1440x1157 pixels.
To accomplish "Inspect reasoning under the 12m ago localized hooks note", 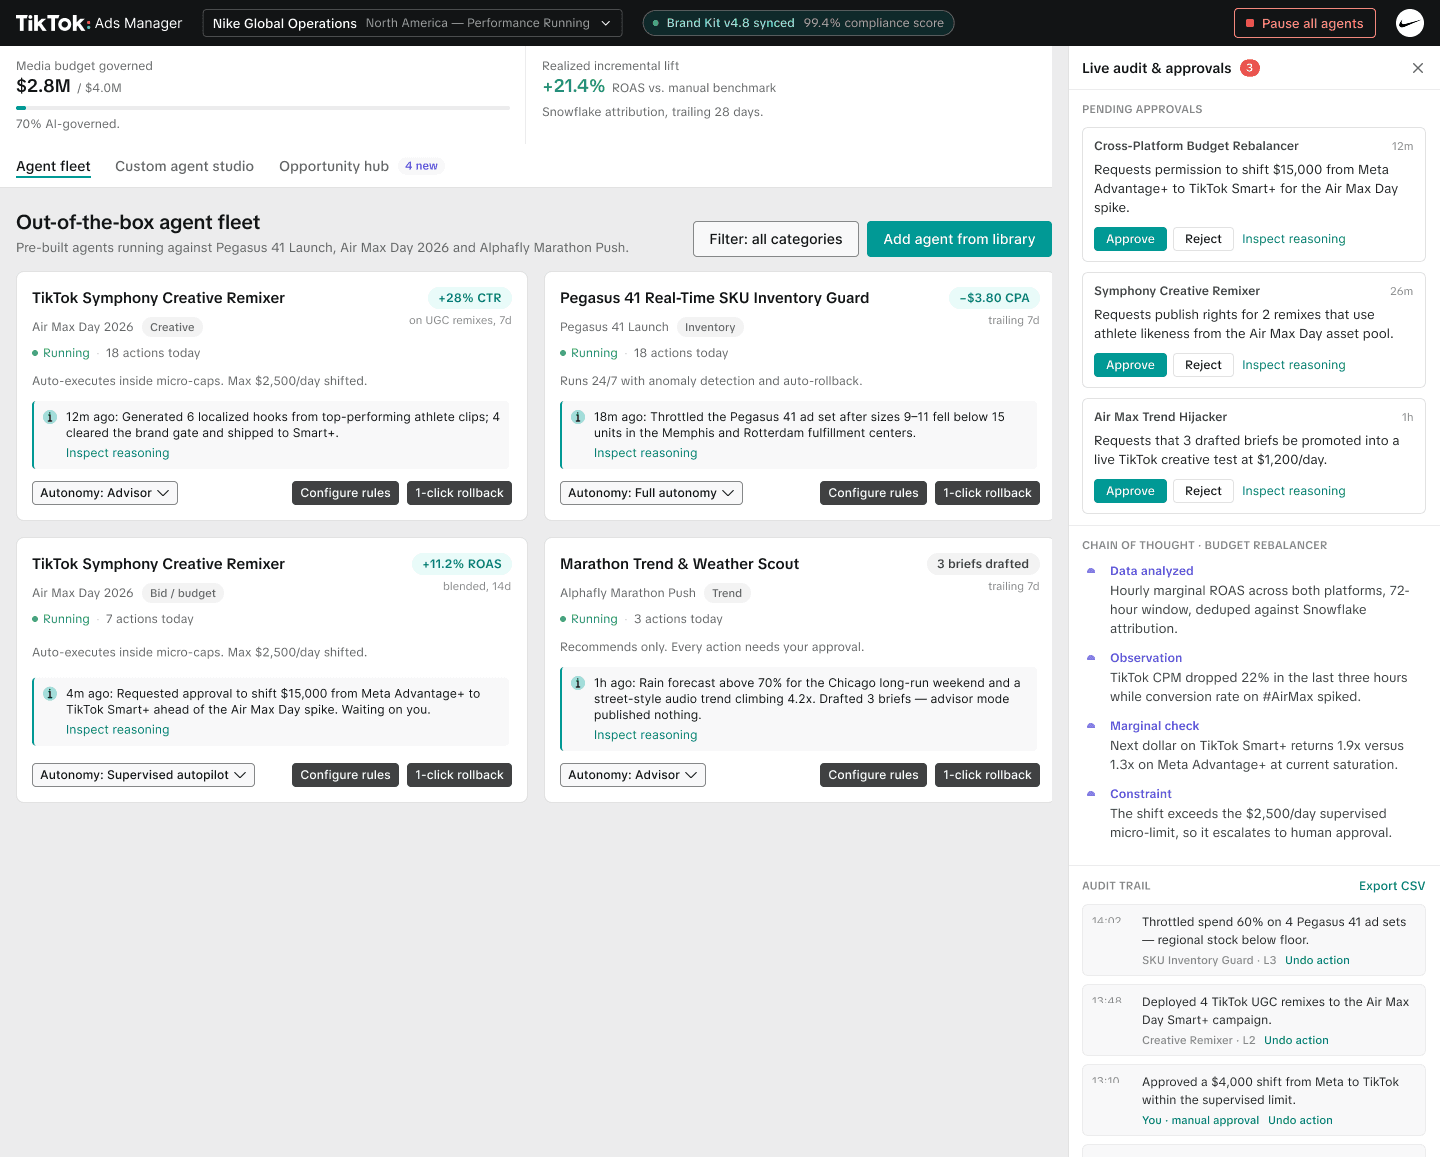I will click(117, 453).
